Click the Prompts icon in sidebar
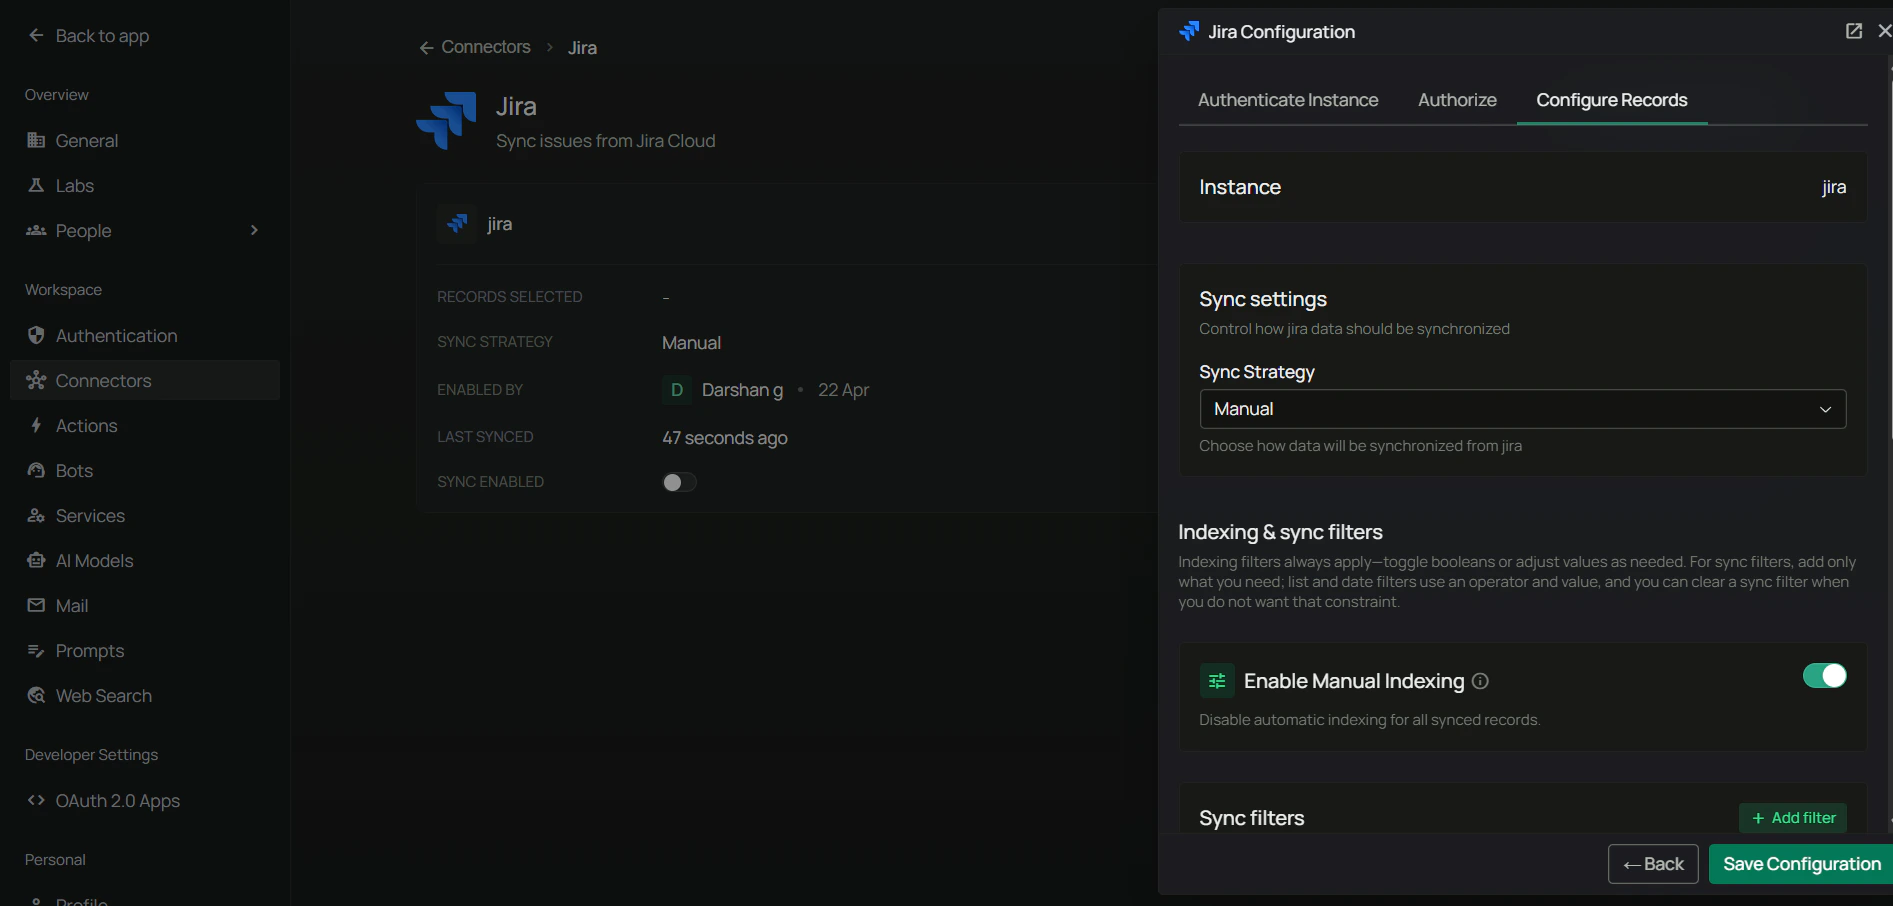The height and width of the screenshot is (906, 1893). coord(36,651)
